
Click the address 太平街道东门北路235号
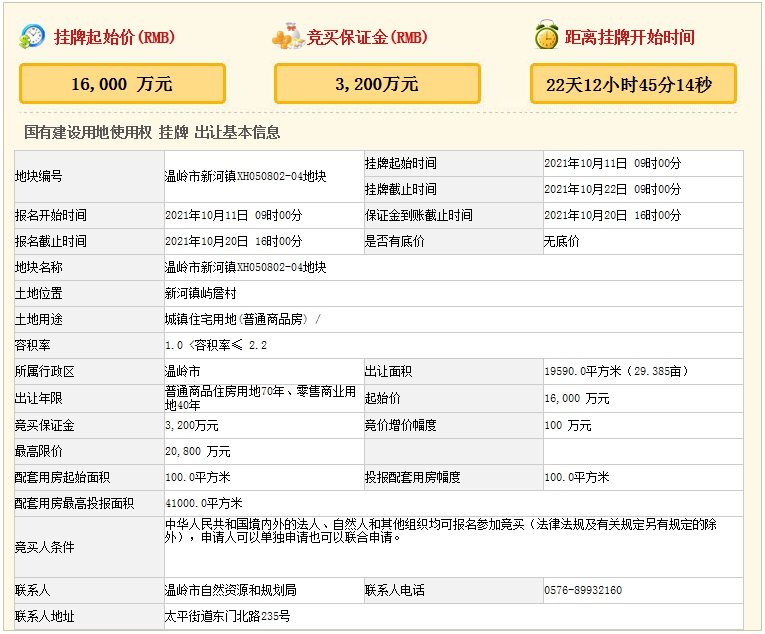(x=227, y=616)
